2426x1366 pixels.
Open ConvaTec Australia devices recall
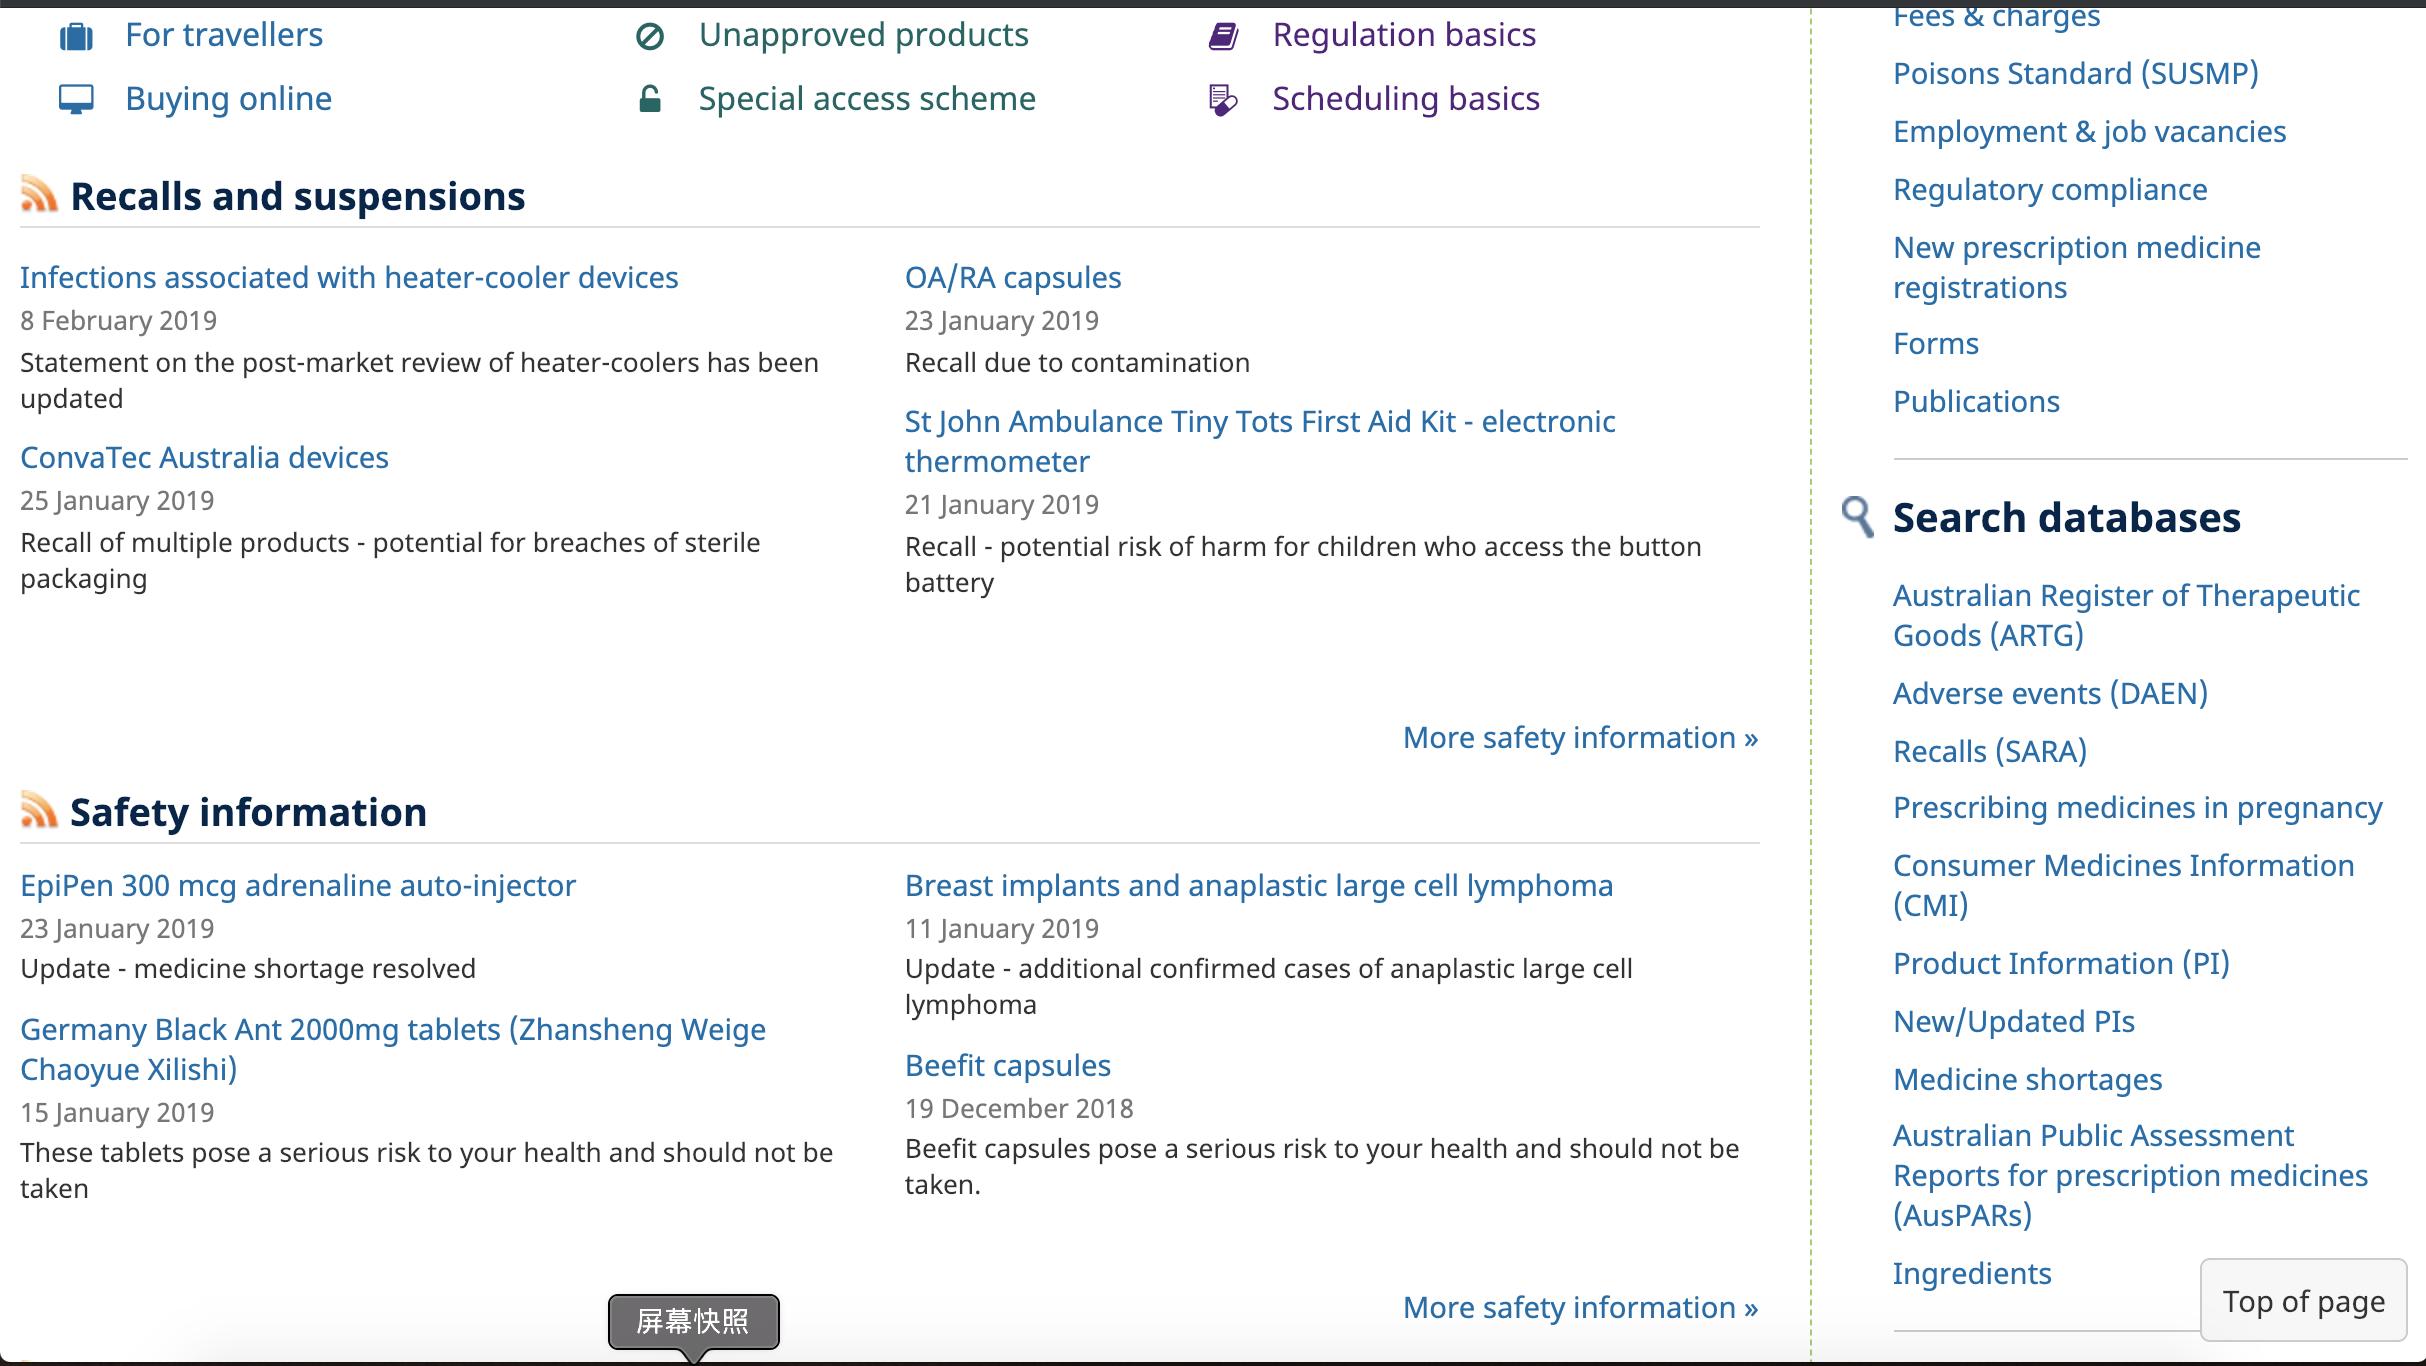tap(204, 457)
